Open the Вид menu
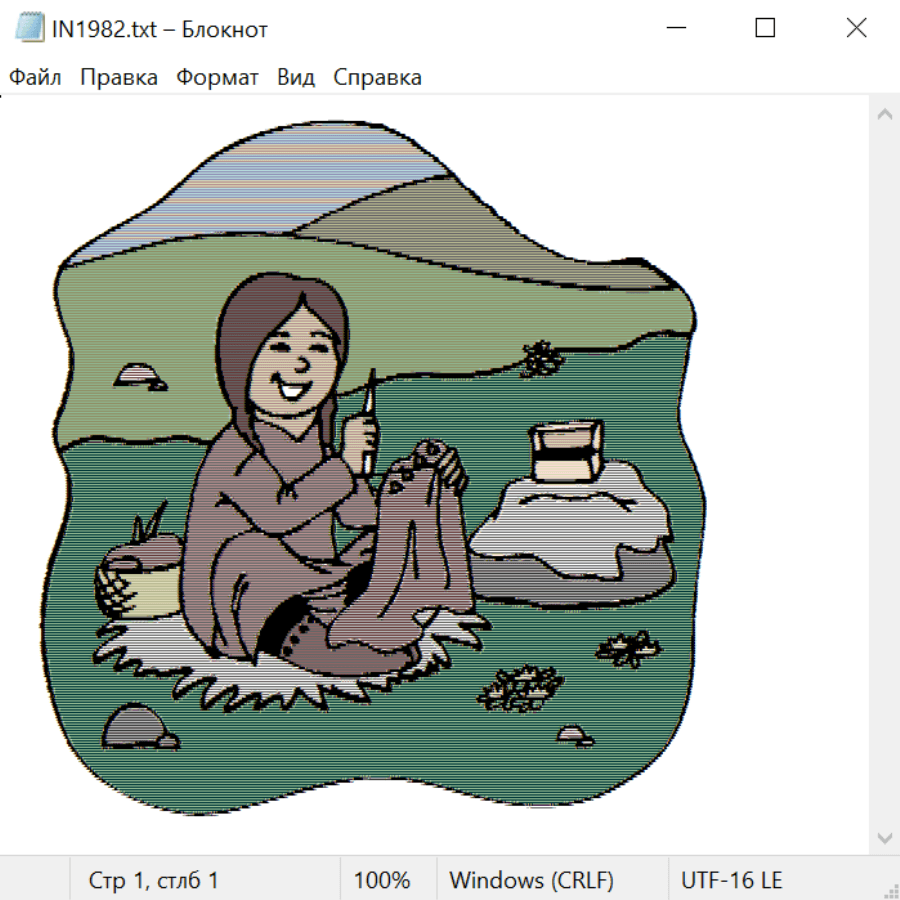This screenshot has width=900, height=900. tap(295, 78)
